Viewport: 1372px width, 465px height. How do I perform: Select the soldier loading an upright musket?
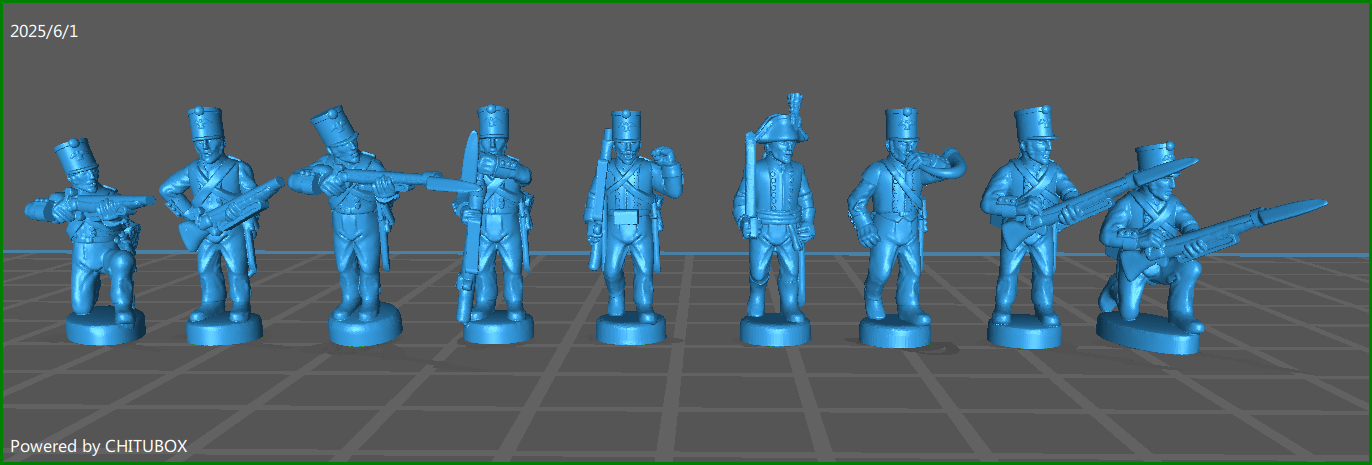[x=496, y=225]
